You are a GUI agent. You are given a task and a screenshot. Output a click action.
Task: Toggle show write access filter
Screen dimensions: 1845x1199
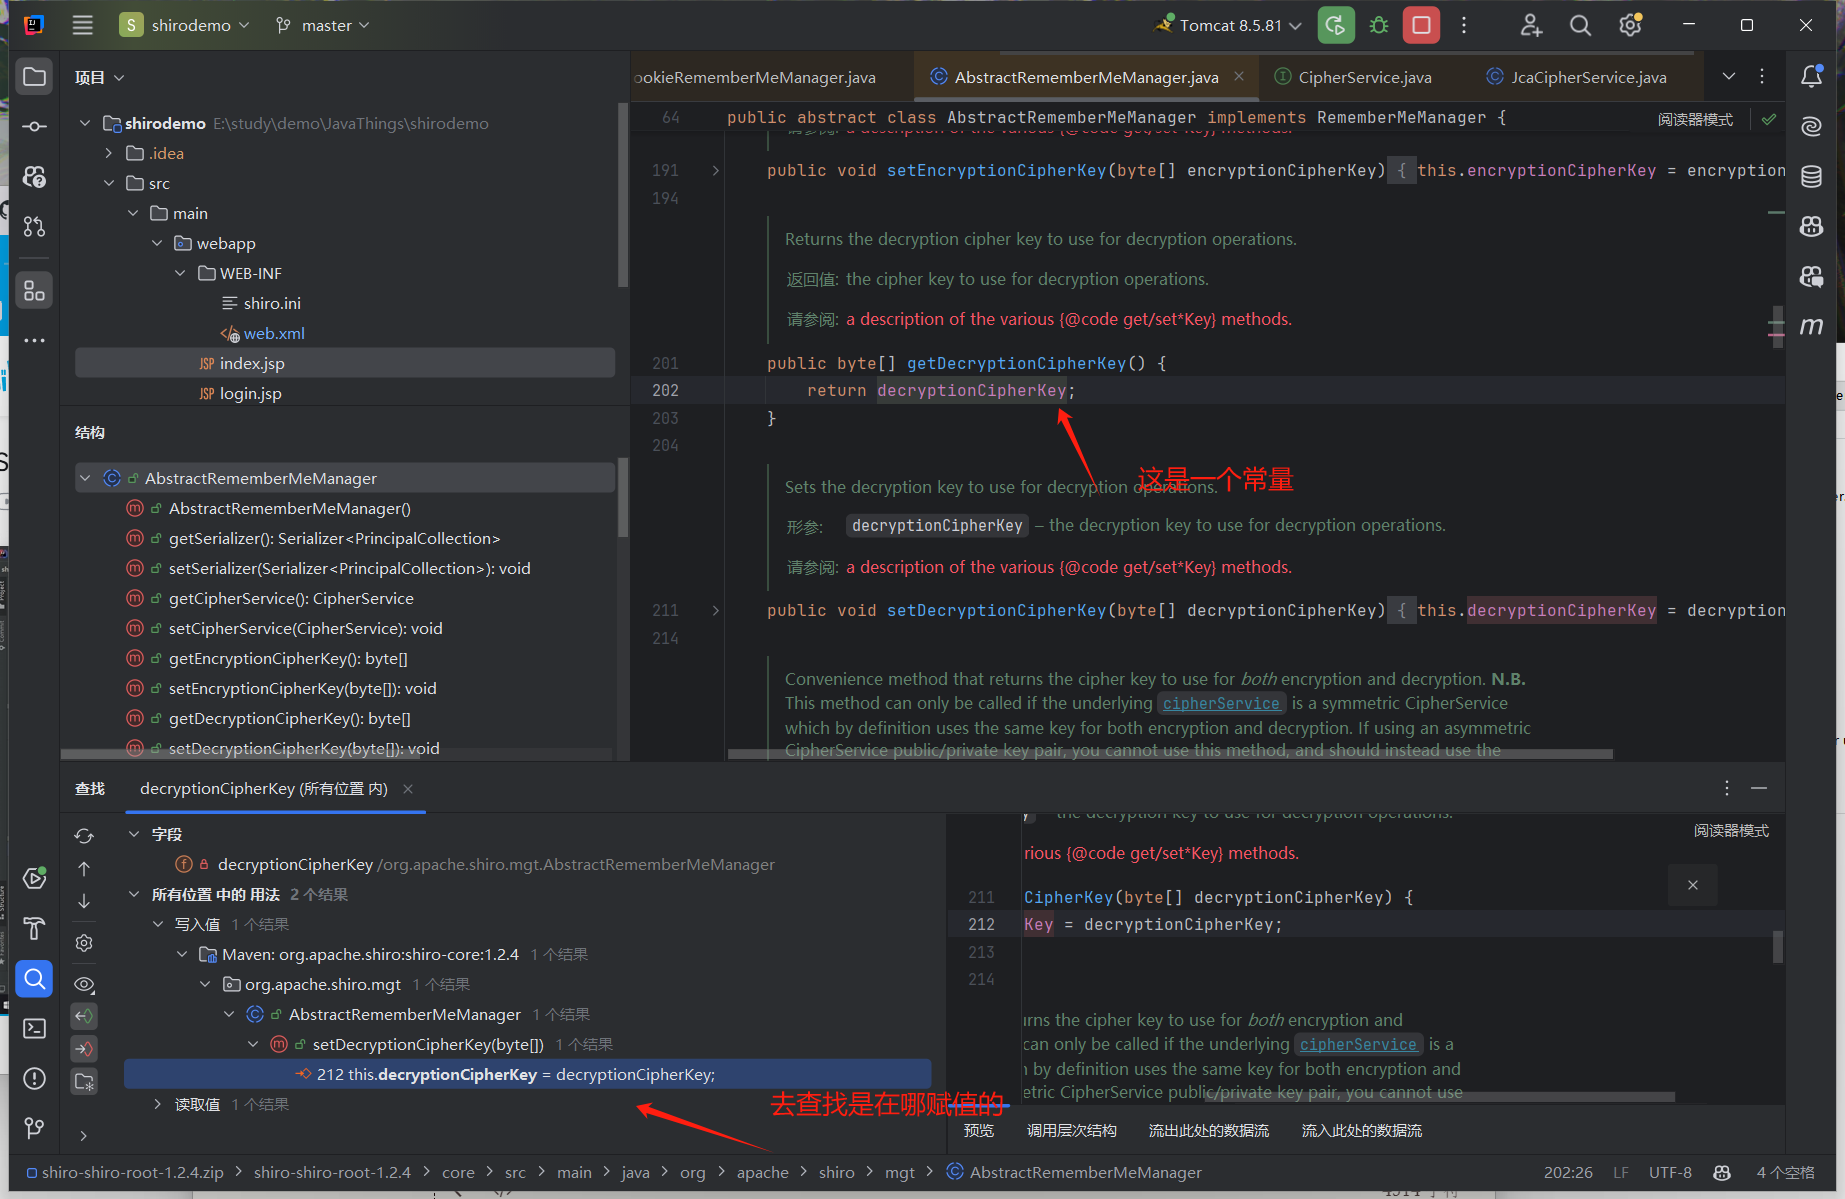pyautogui.click(x=84, y=1048)
